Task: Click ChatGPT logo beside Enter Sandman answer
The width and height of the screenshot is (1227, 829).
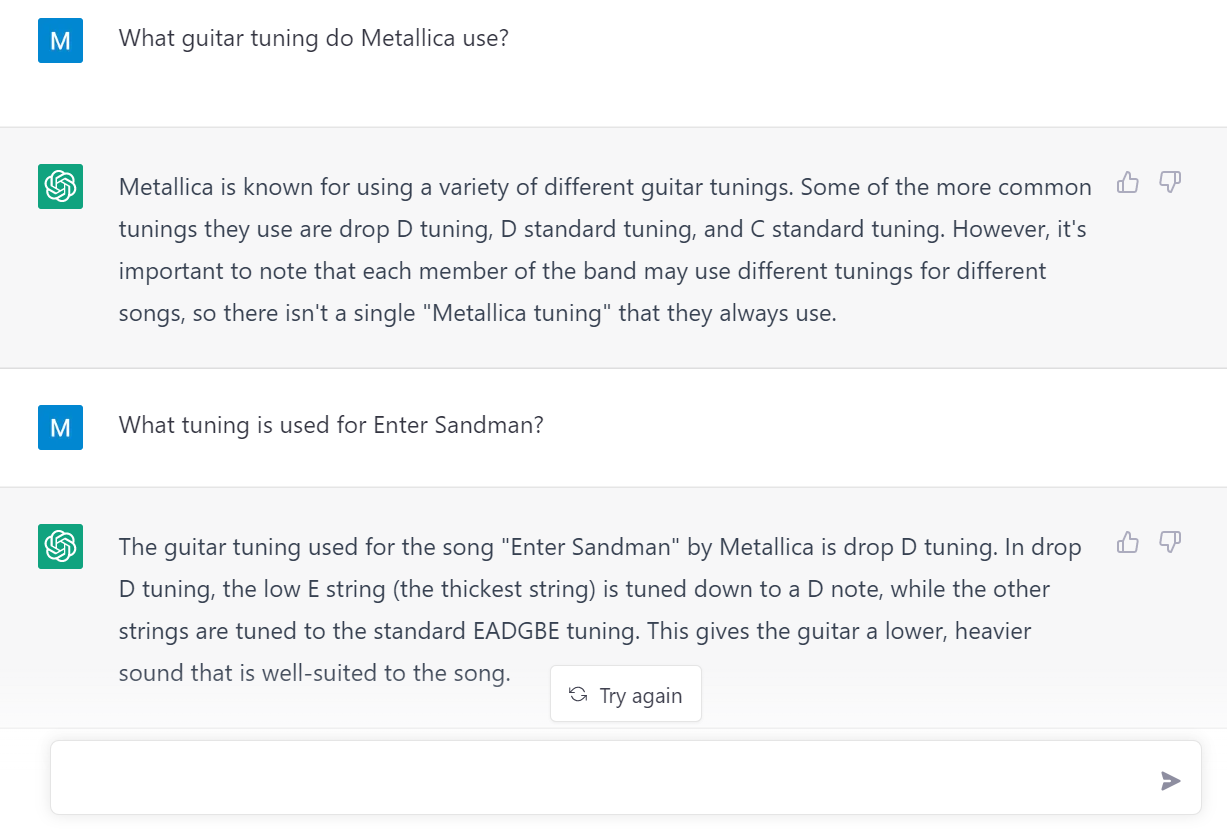Action: point(60,547)
